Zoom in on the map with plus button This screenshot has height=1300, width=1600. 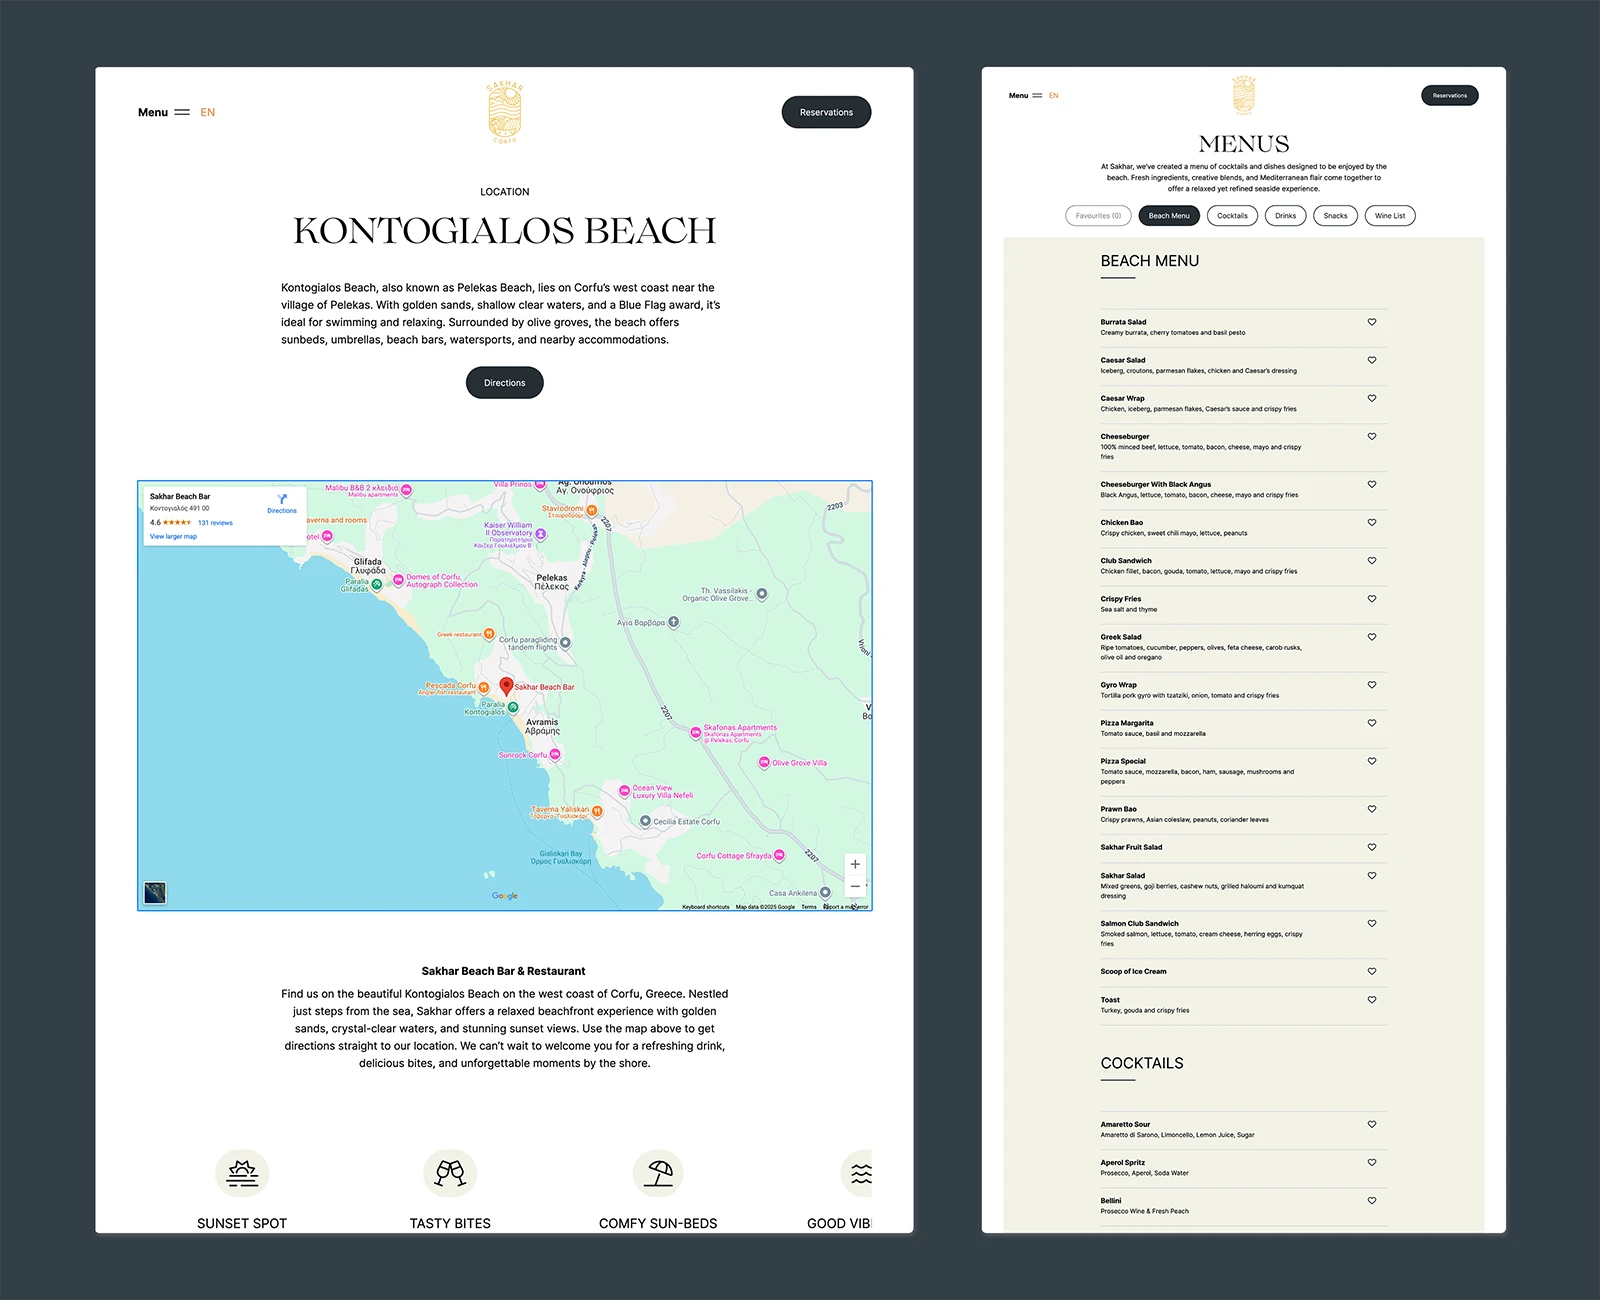tap(855, 864)
